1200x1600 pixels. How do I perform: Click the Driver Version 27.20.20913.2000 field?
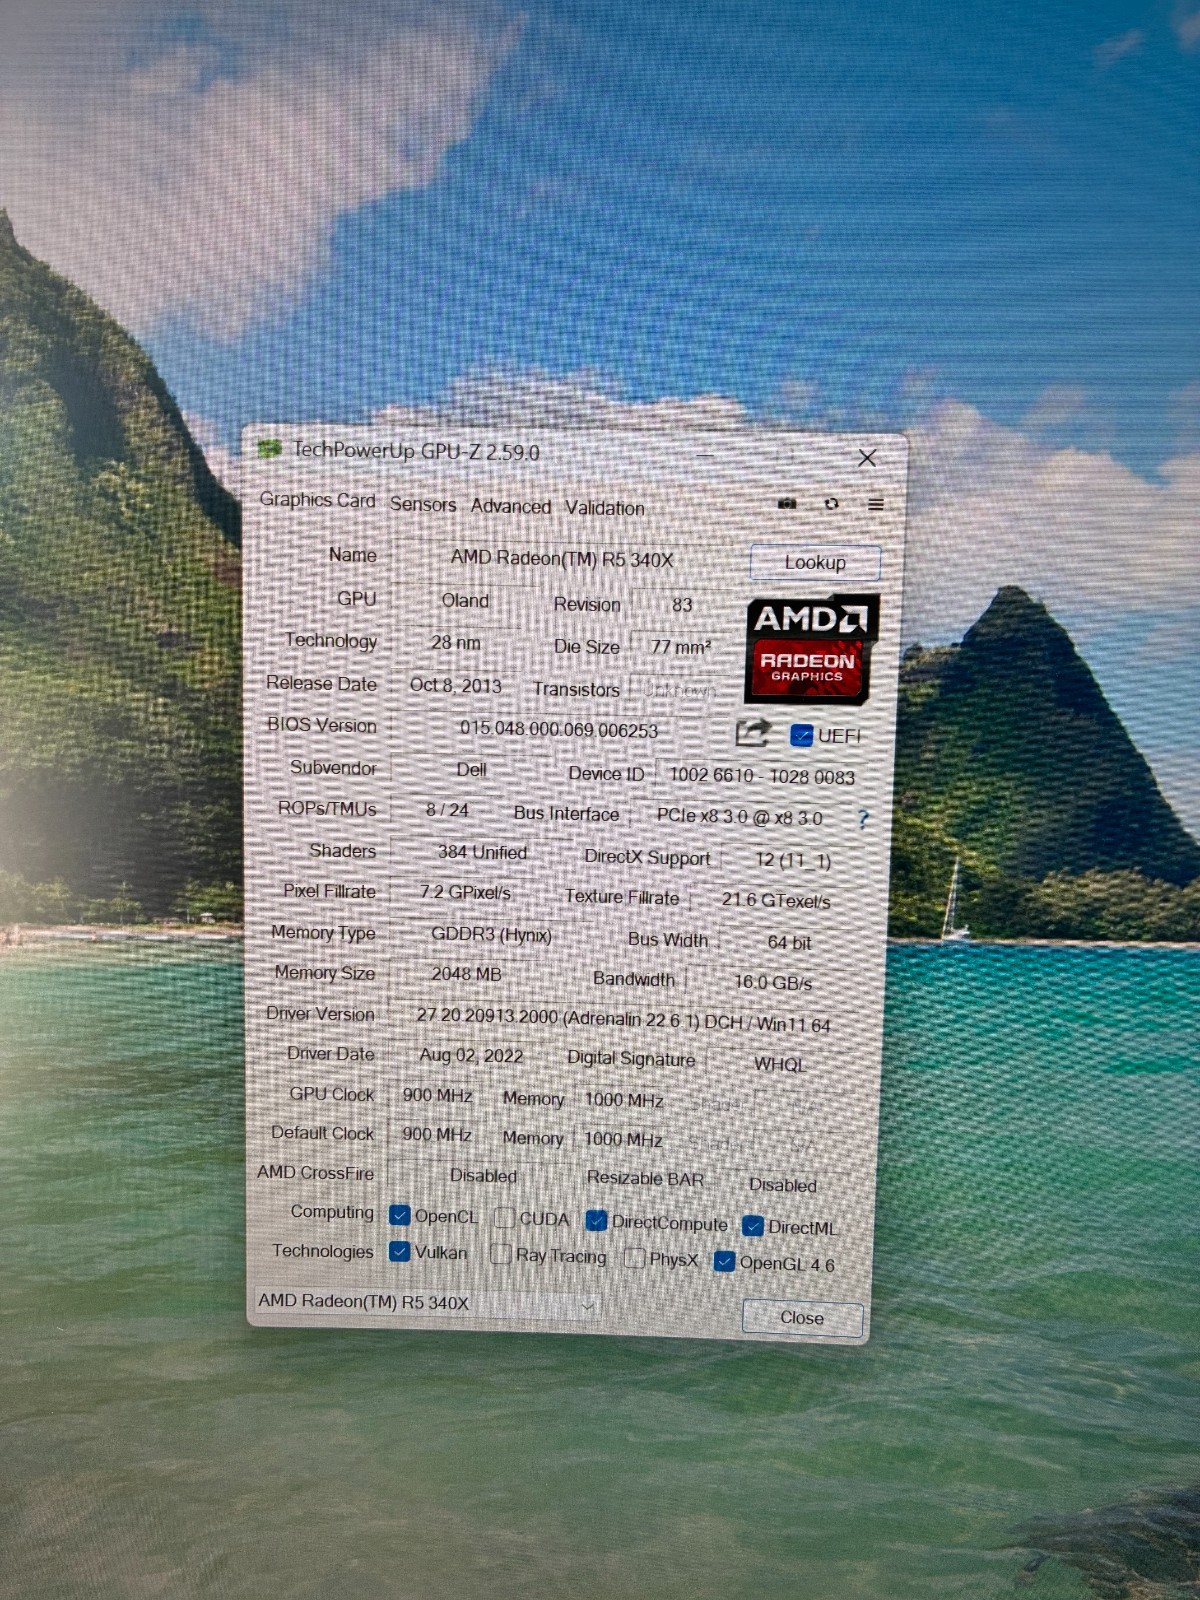point(623,1020)
